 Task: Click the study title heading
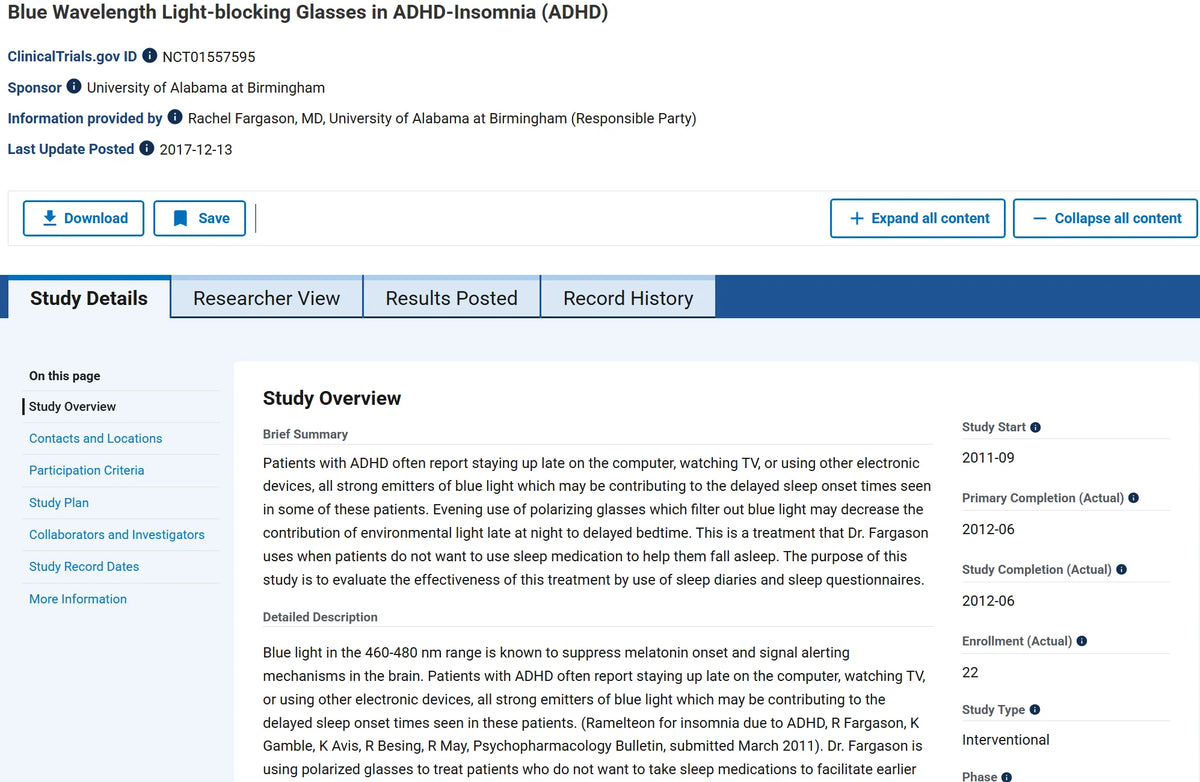(x=308, y=13)
